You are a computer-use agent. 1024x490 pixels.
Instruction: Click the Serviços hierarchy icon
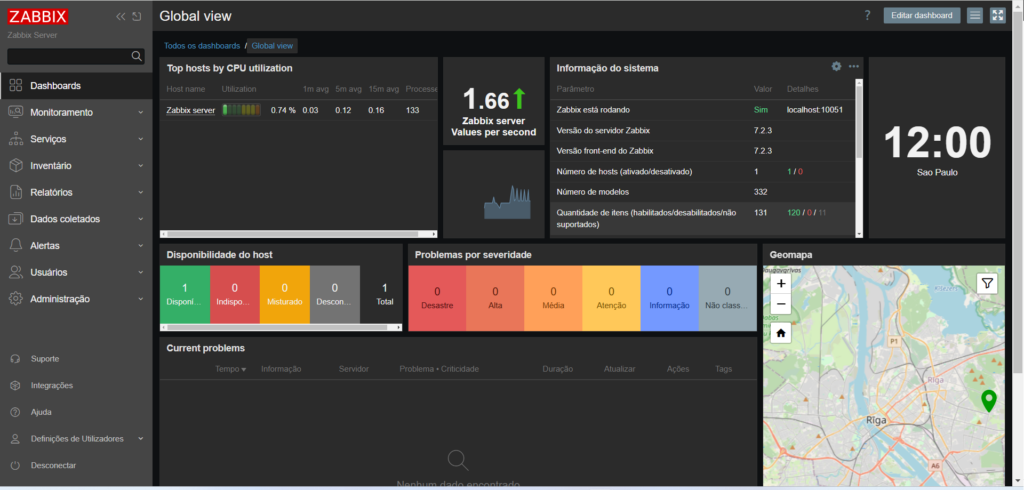point(16,139)
